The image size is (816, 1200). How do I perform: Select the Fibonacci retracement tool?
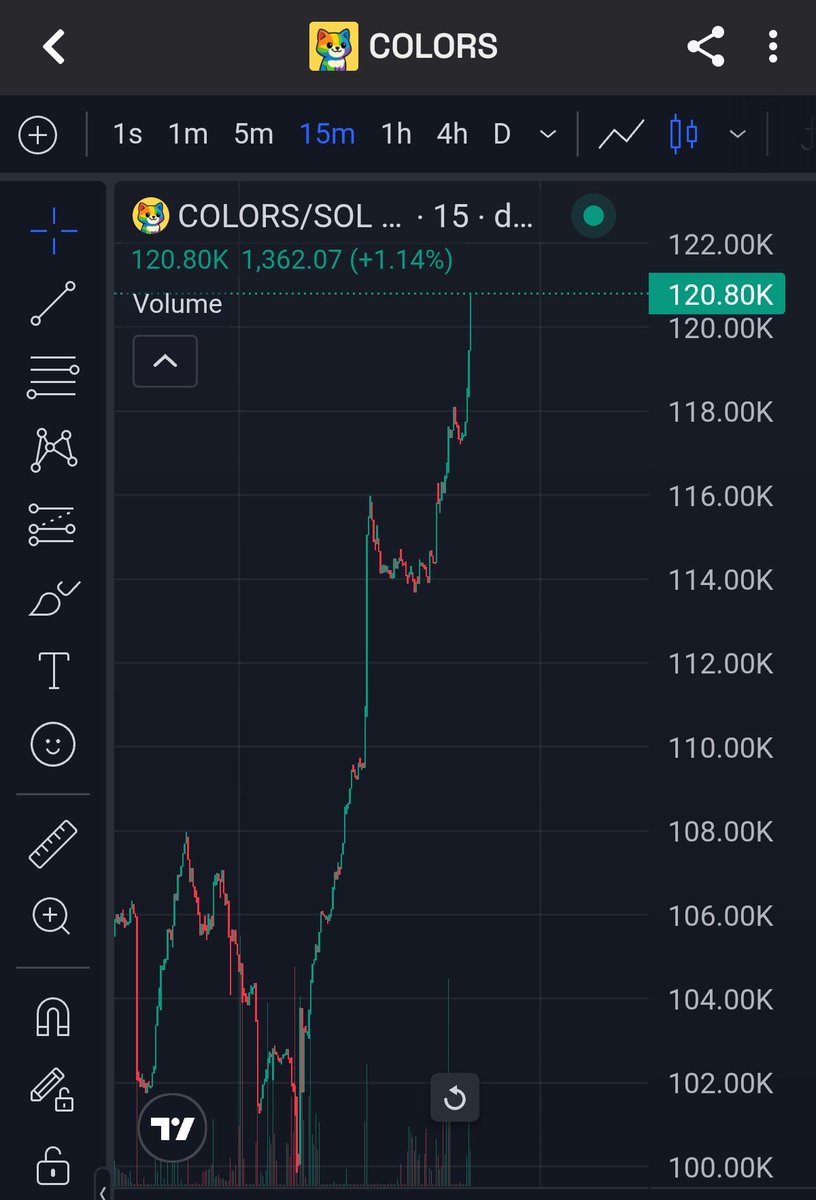(53, 378)
